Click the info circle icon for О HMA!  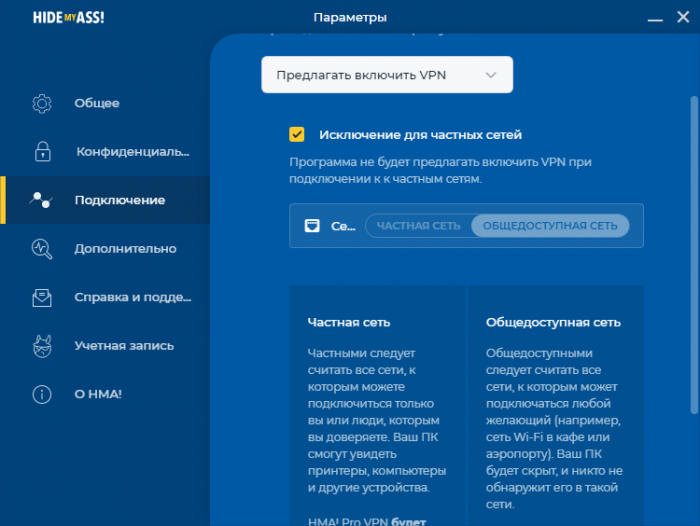pyautogui.click(x=42, y=394)
